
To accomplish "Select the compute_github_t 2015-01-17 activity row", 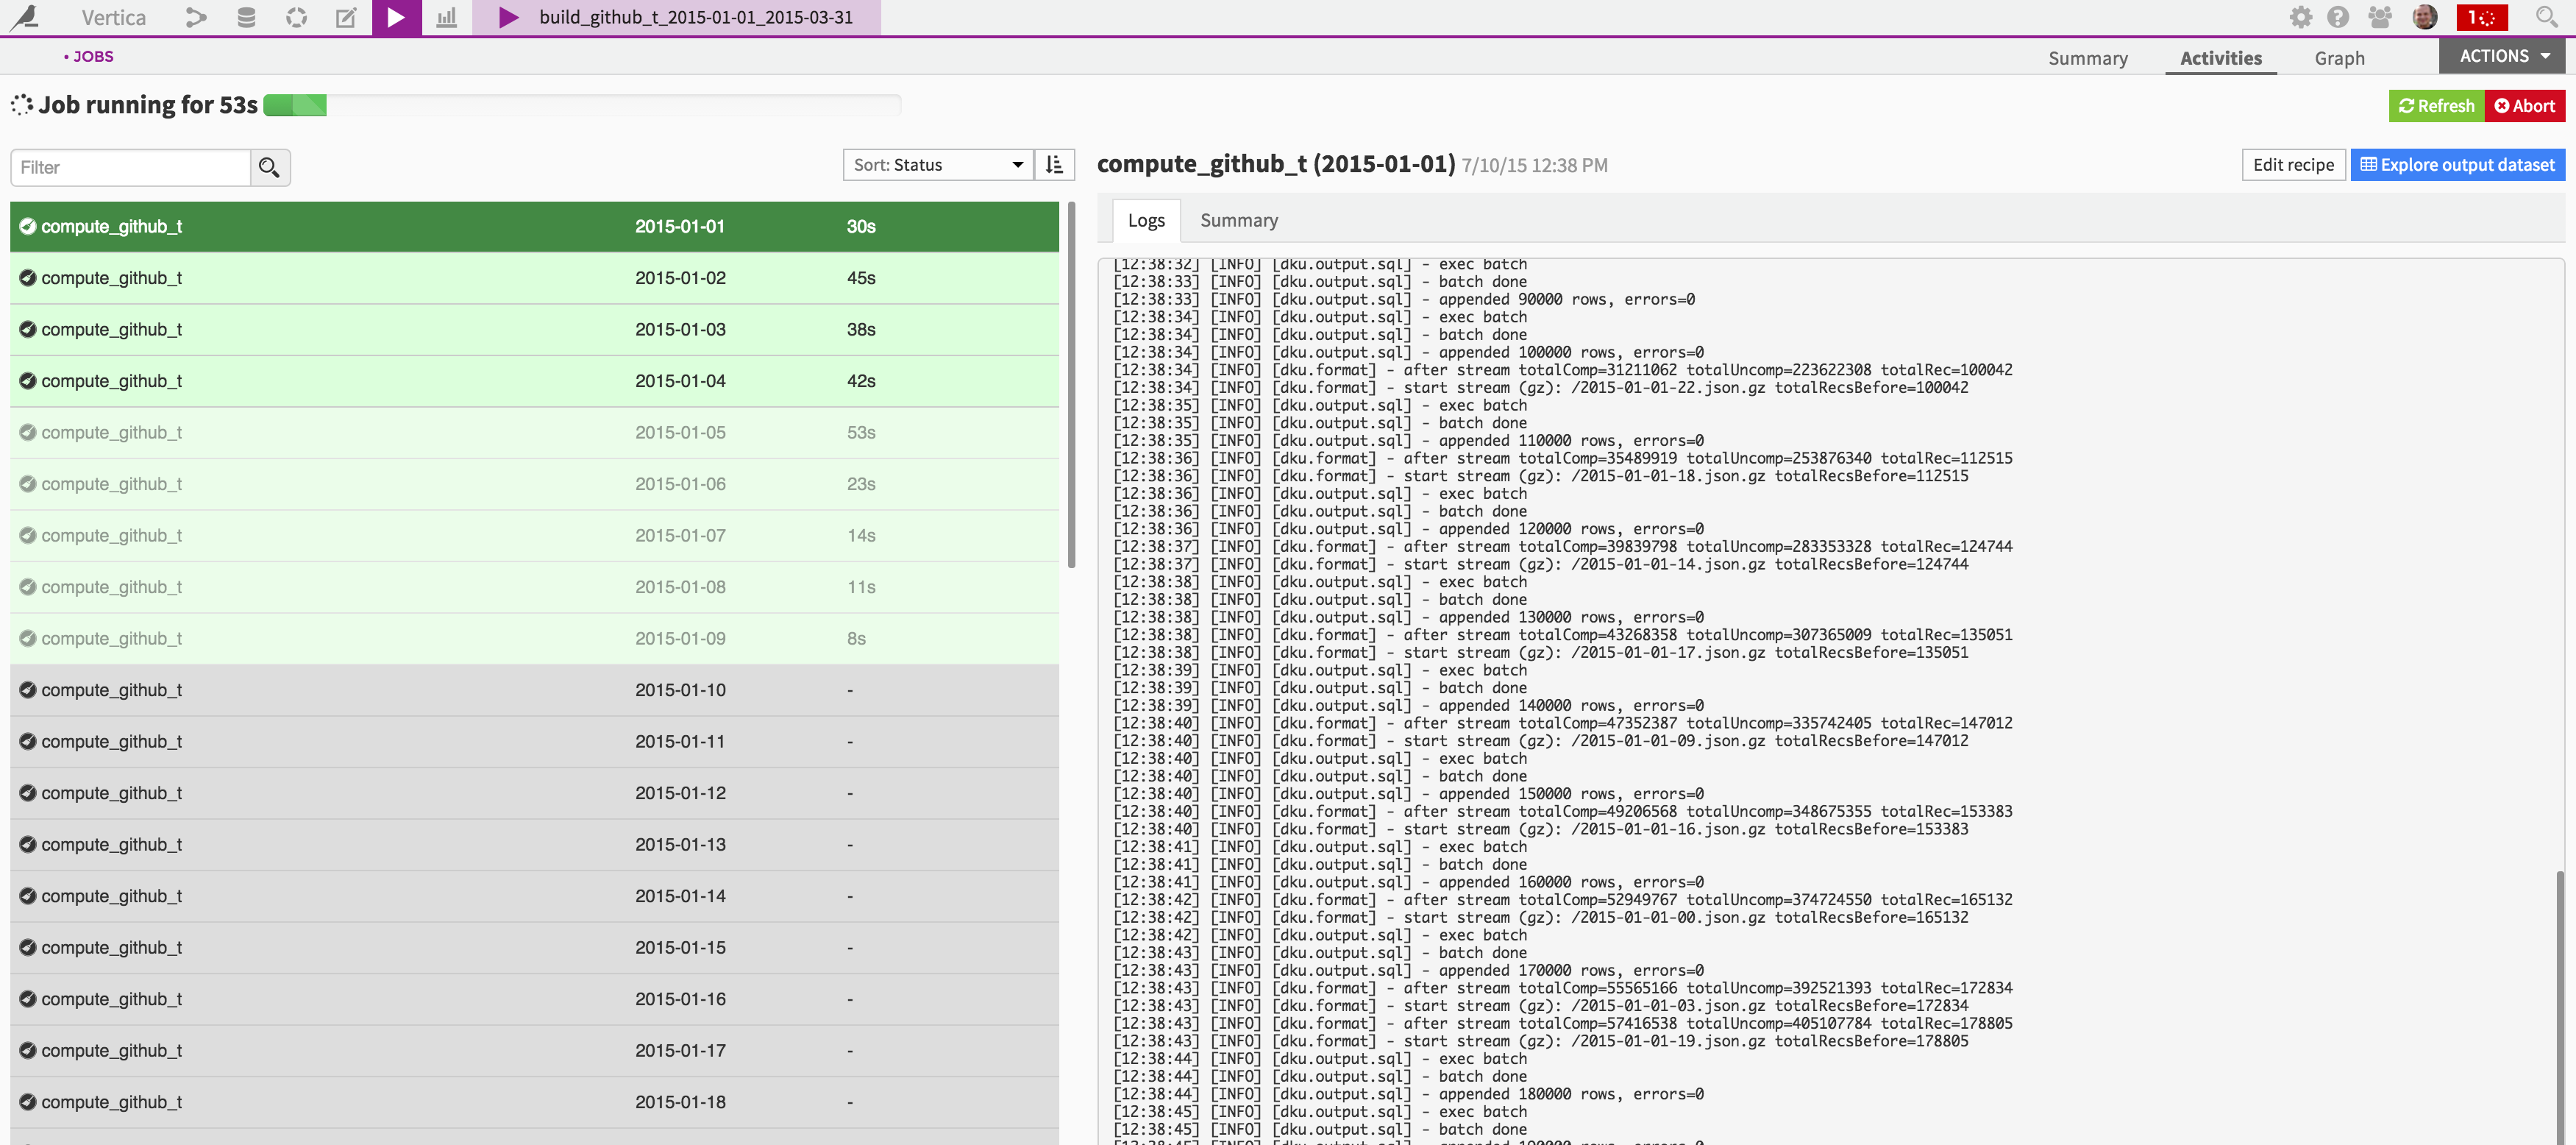I will tap(534, 1051).
